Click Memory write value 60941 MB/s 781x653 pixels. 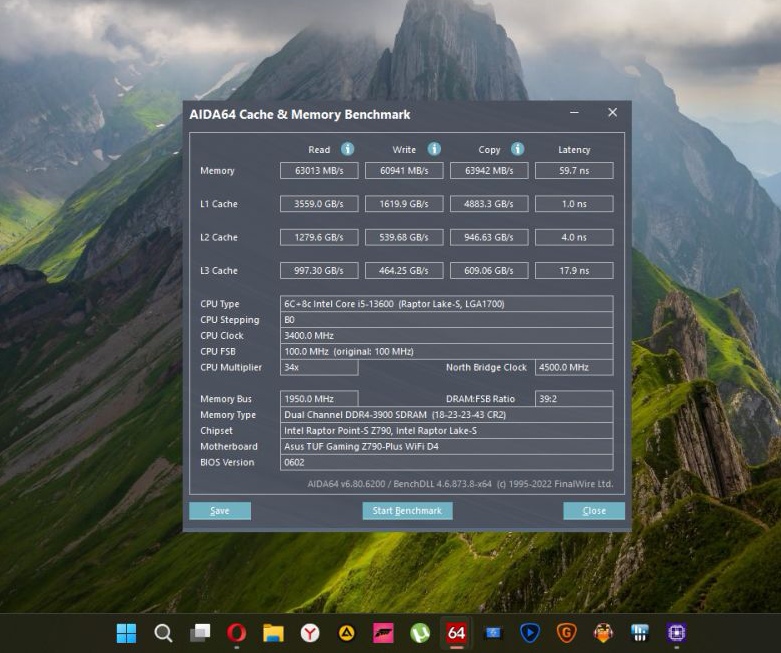pyautogui.click(x=404, y=170)
